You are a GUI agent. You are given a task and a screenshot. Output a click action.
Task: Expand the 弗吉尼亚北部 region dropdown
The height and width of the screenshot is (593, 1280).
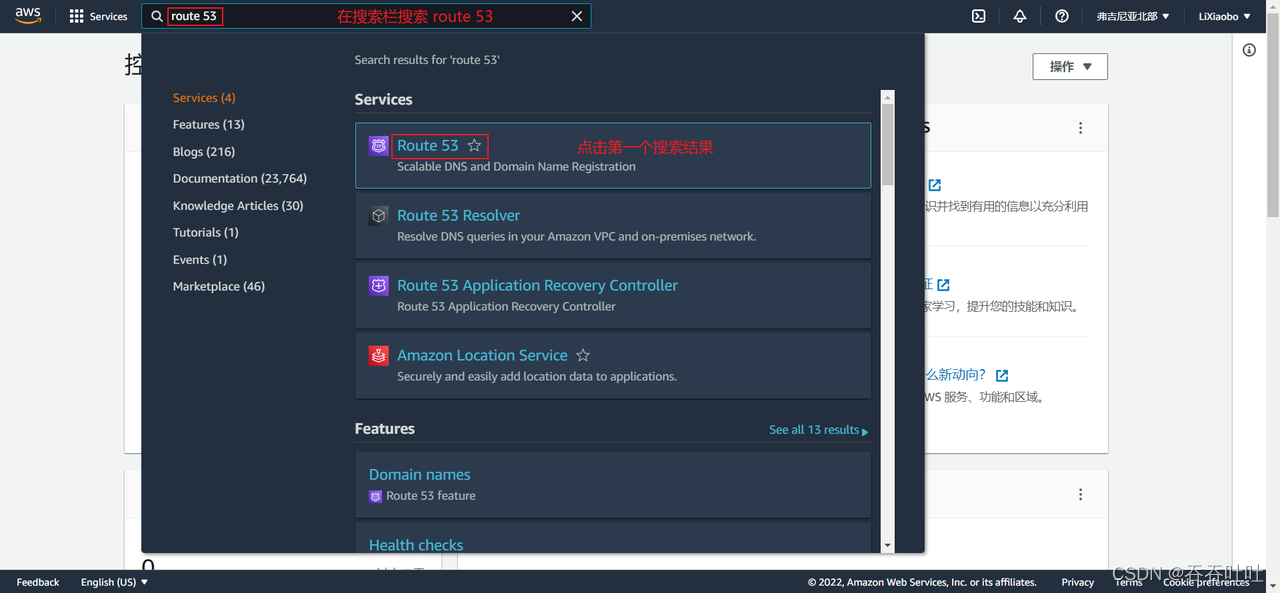[x=1133, y=16]
